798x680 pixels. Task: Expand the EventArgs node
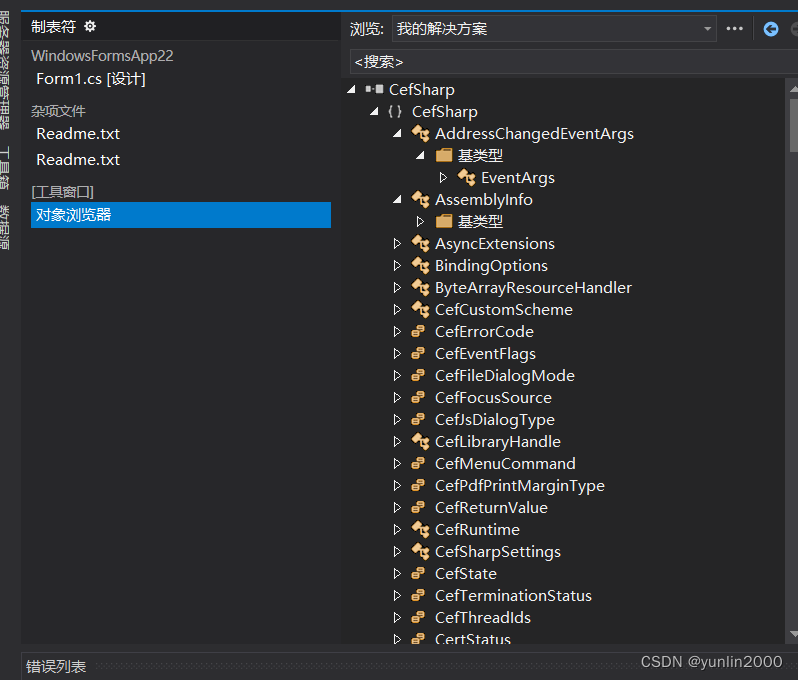(x=443, y=177)
